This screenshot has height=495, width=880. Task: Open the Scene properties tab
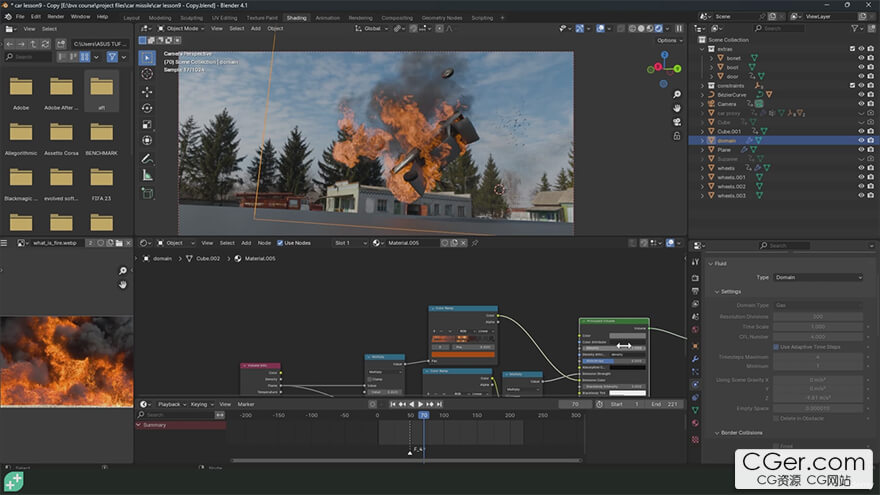[x=695, y=317]
